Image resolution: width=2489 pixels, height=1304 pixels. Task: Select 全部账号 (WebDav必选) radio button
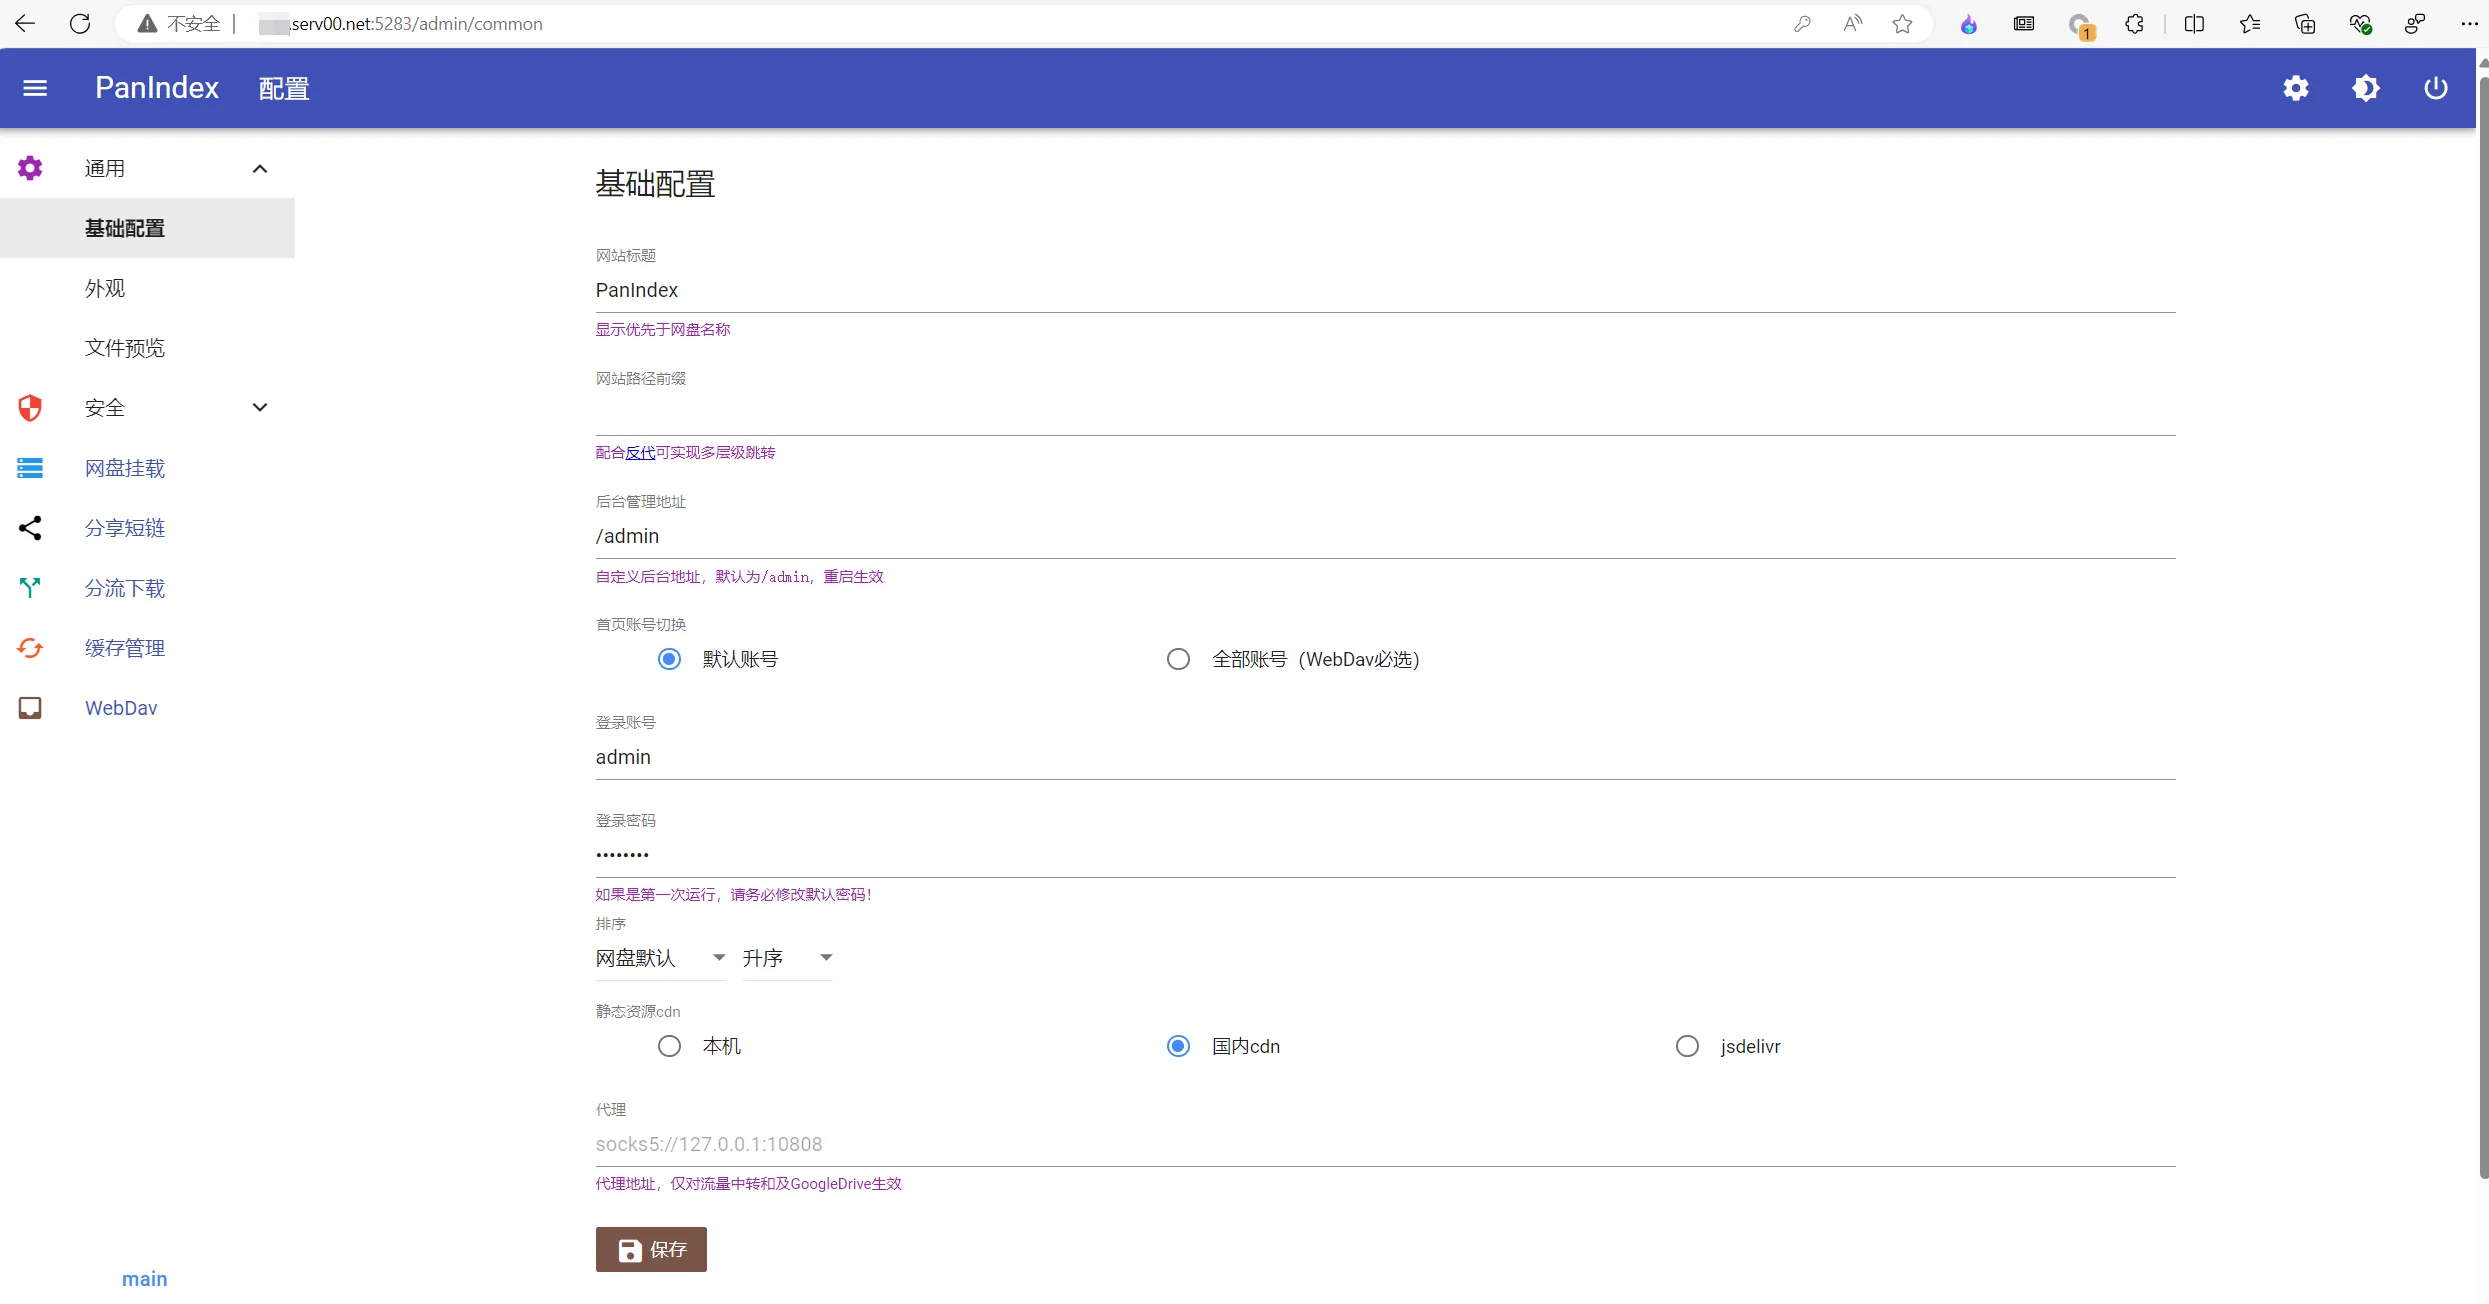coord(1178,659)
